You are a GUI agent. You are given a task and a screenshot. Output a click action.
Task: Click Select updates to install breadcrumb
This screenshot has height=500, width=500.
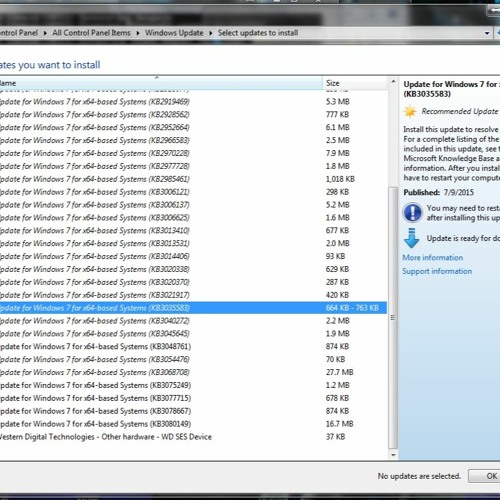click(x=258, y=33)
